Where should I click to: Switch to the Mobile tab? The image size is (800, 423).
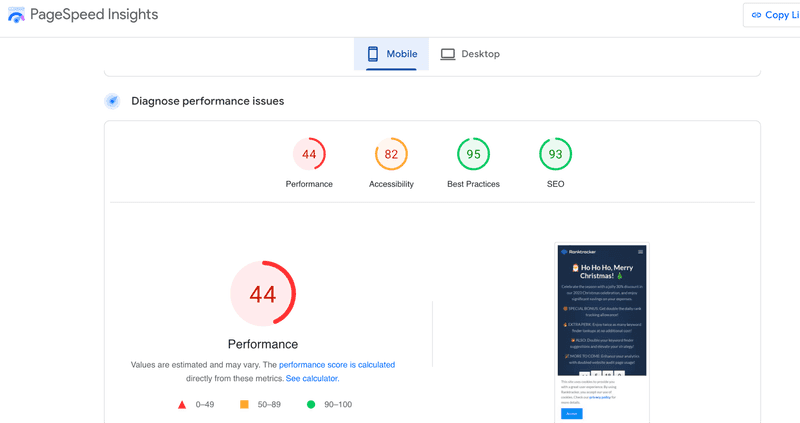coord(391,54)
